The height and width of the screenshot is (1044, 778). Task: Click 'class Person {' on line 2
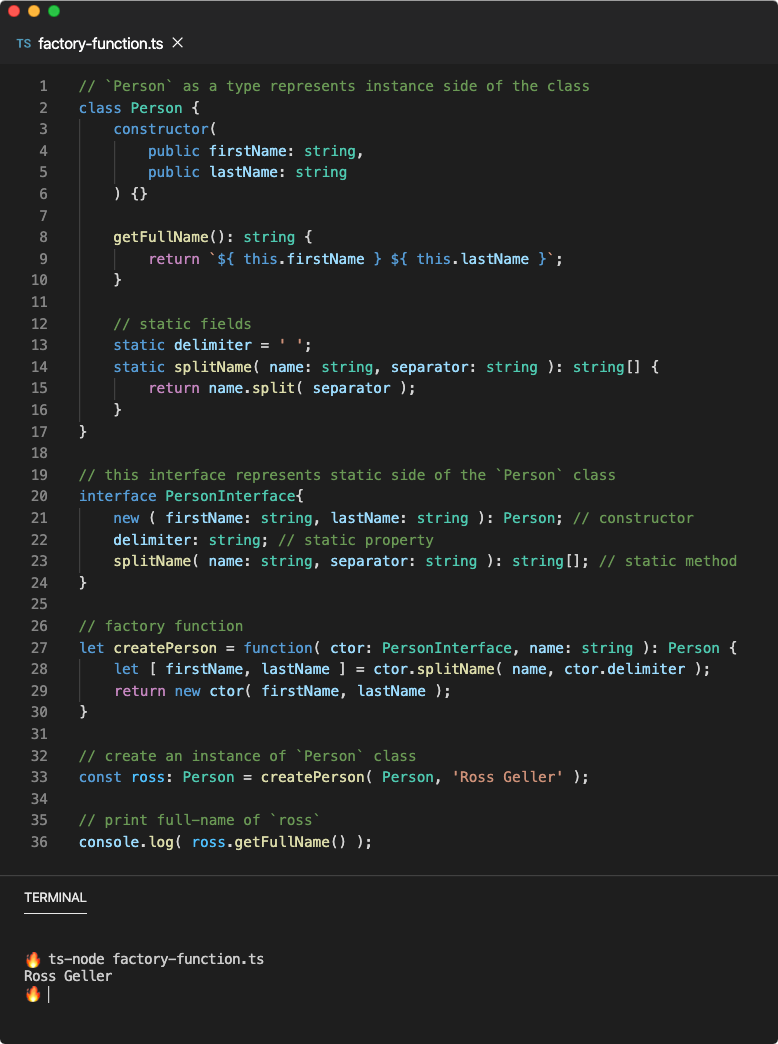click(139, 108)
